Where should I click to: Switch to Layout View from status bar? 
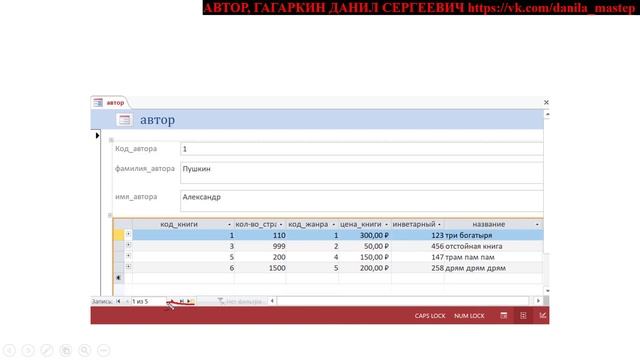click(523, 316)
